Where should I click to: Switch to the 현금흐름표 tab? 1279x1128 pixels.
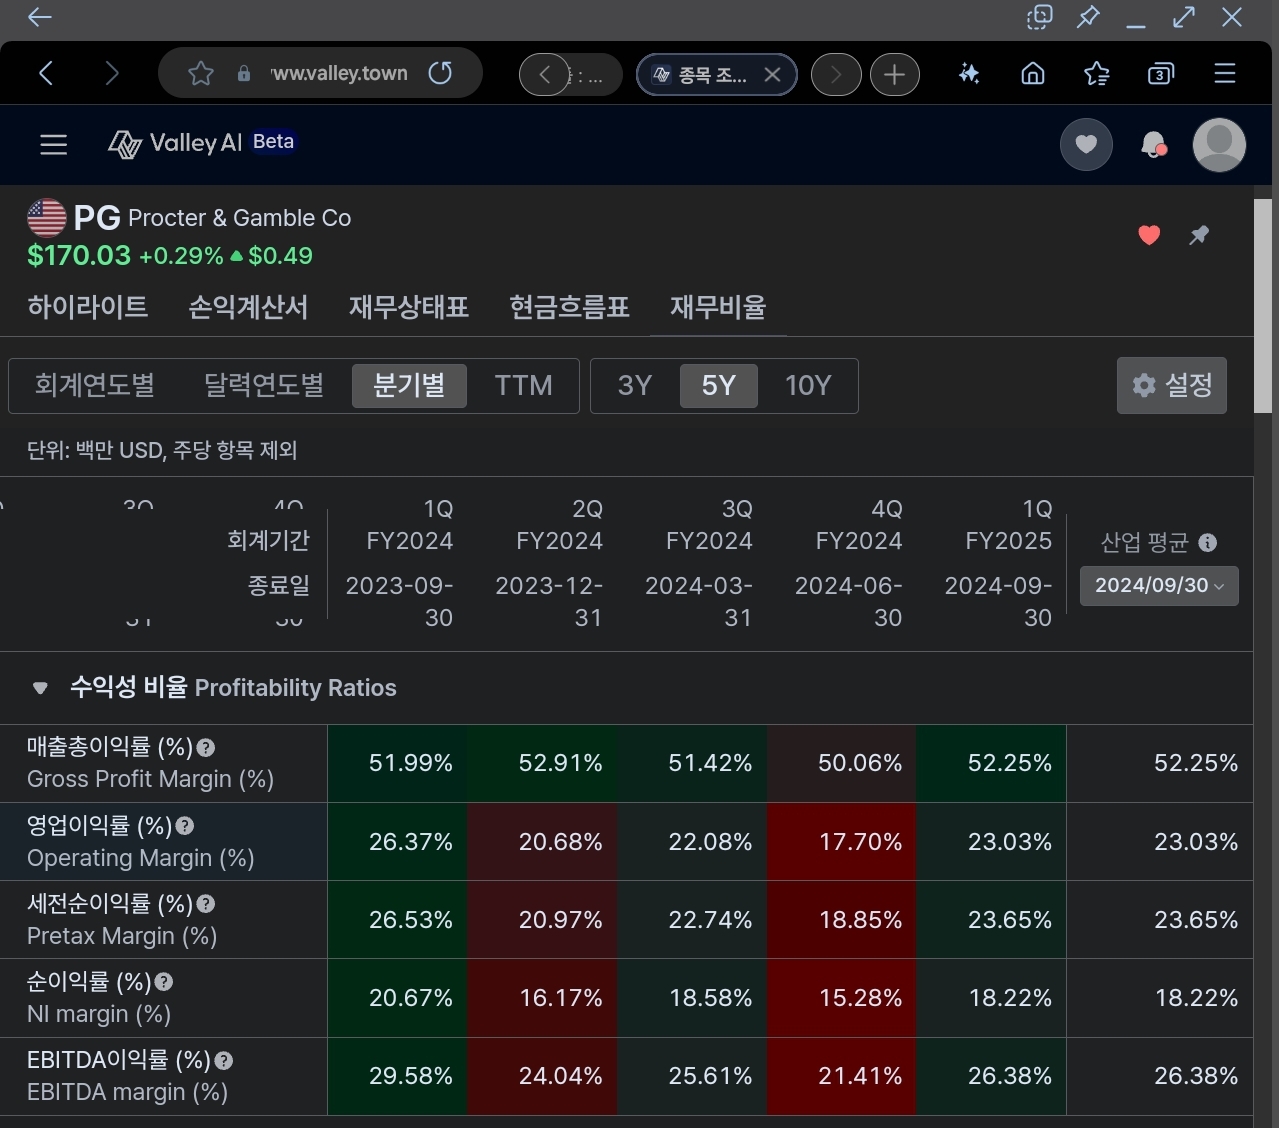pyautogui.click(x=569, y=307)
